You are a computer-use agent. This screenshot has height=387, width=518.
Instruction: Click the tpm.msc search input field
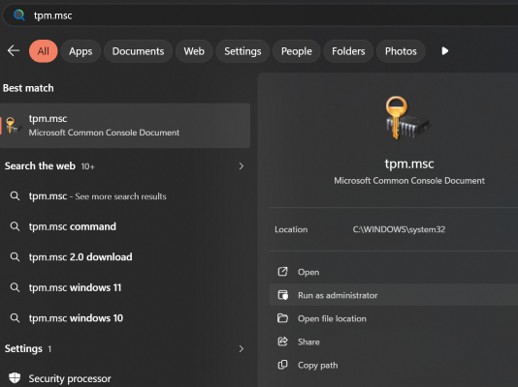[x=260, y=15]
